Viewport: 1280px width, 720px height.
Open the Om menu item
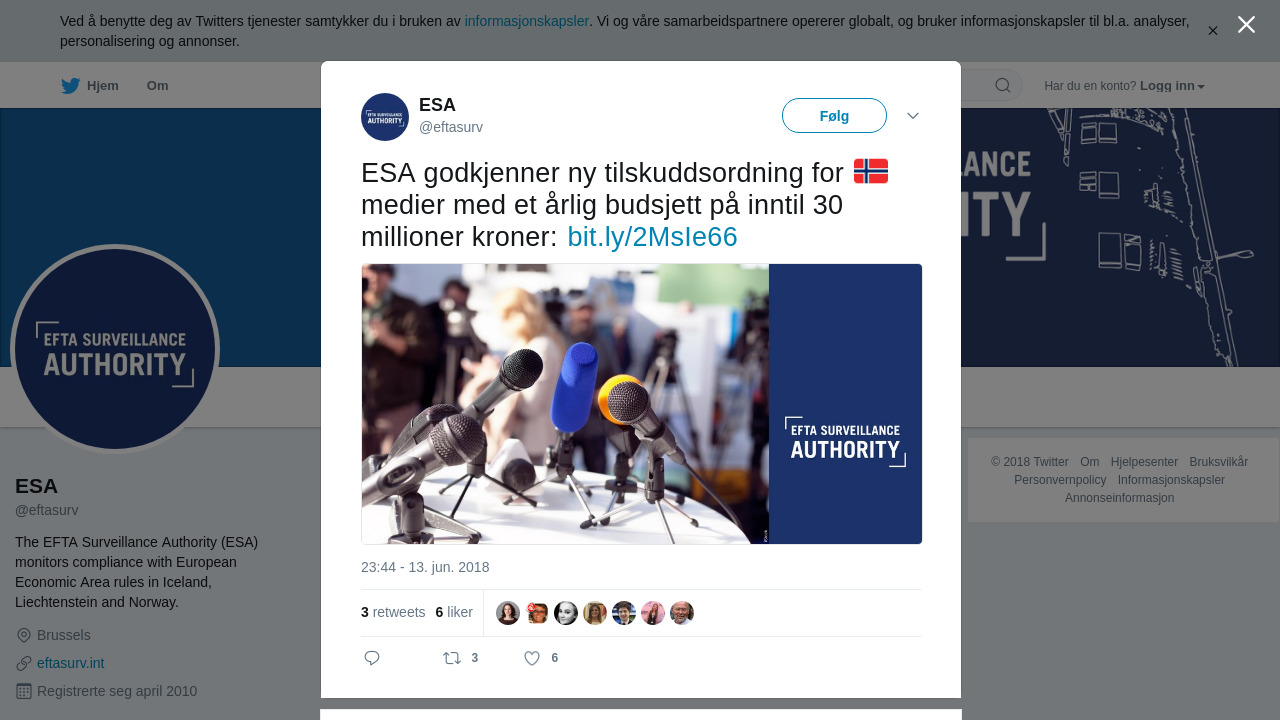coord(157,86)
